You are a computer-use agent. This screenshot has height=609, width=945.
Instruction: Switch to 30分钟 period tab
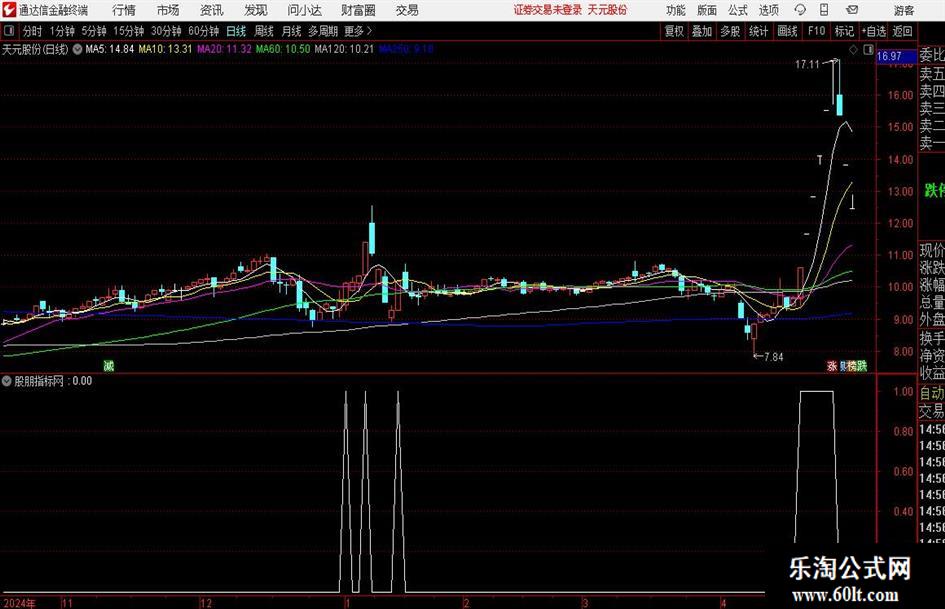click(166, 31)
